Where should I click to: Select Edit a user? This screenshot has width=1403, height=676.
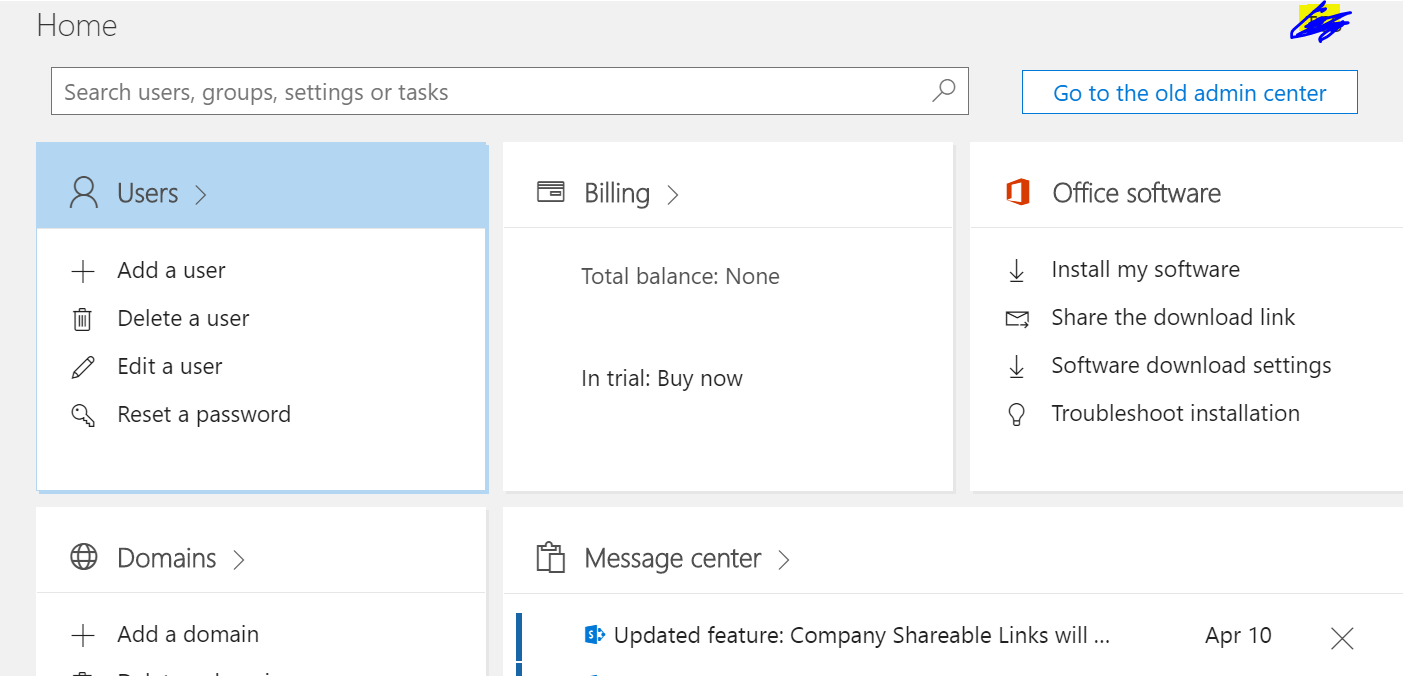click(170, 366)
